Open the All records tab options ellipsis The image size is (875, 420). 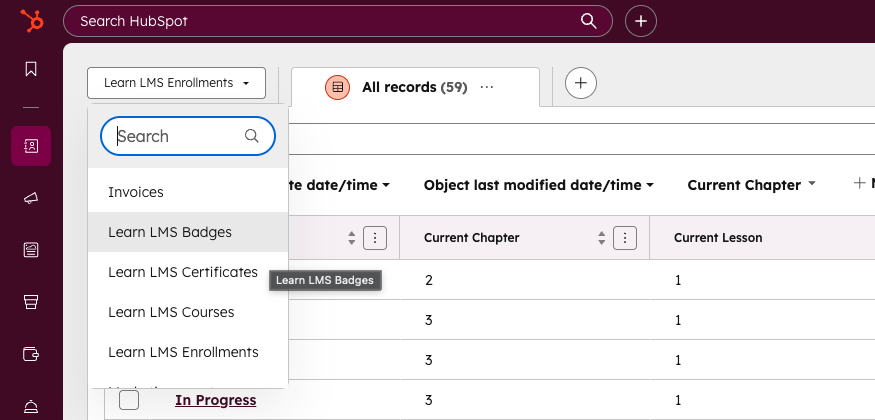[x=487, y=88]
